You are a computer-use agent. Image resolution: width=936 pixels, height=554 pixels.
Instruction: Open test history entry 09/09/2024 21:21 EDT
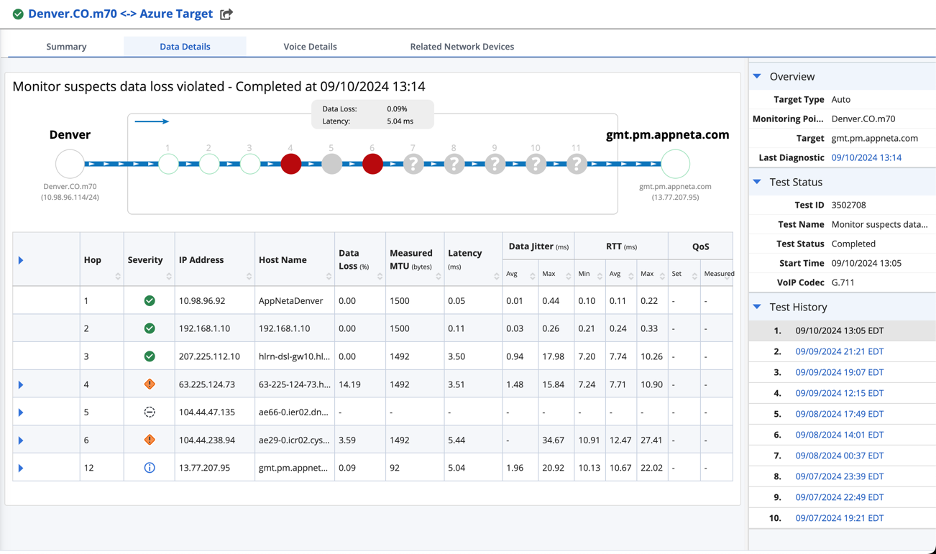coord(839,351)
